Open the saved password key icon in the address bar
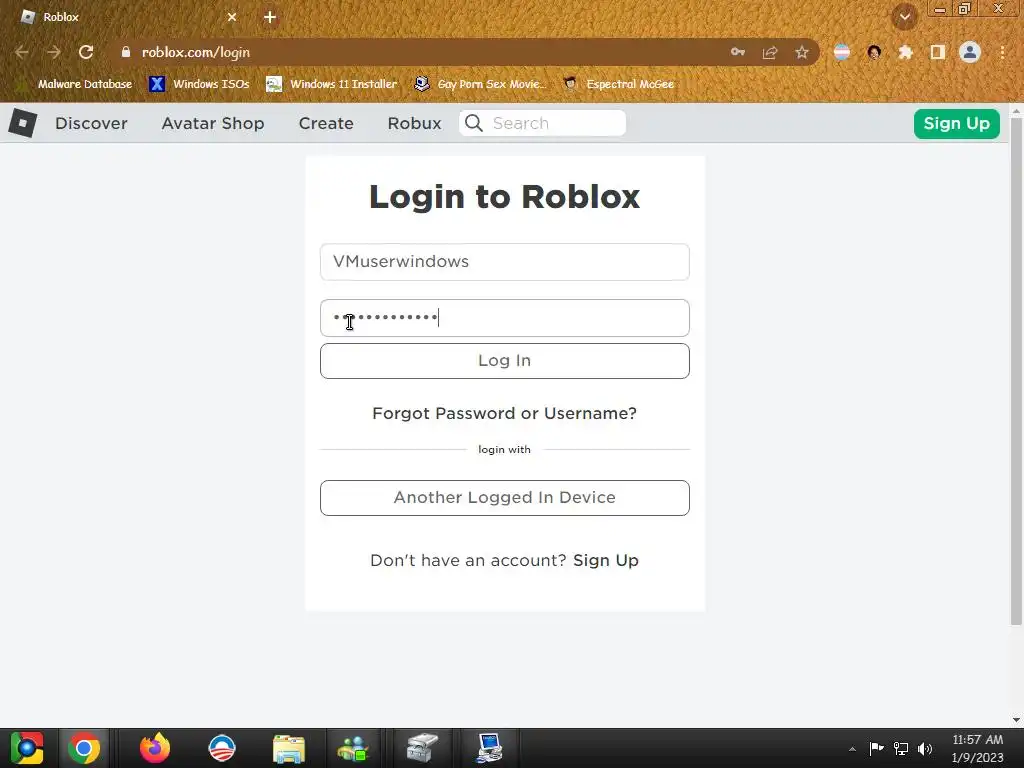 [x=738, y=52]
